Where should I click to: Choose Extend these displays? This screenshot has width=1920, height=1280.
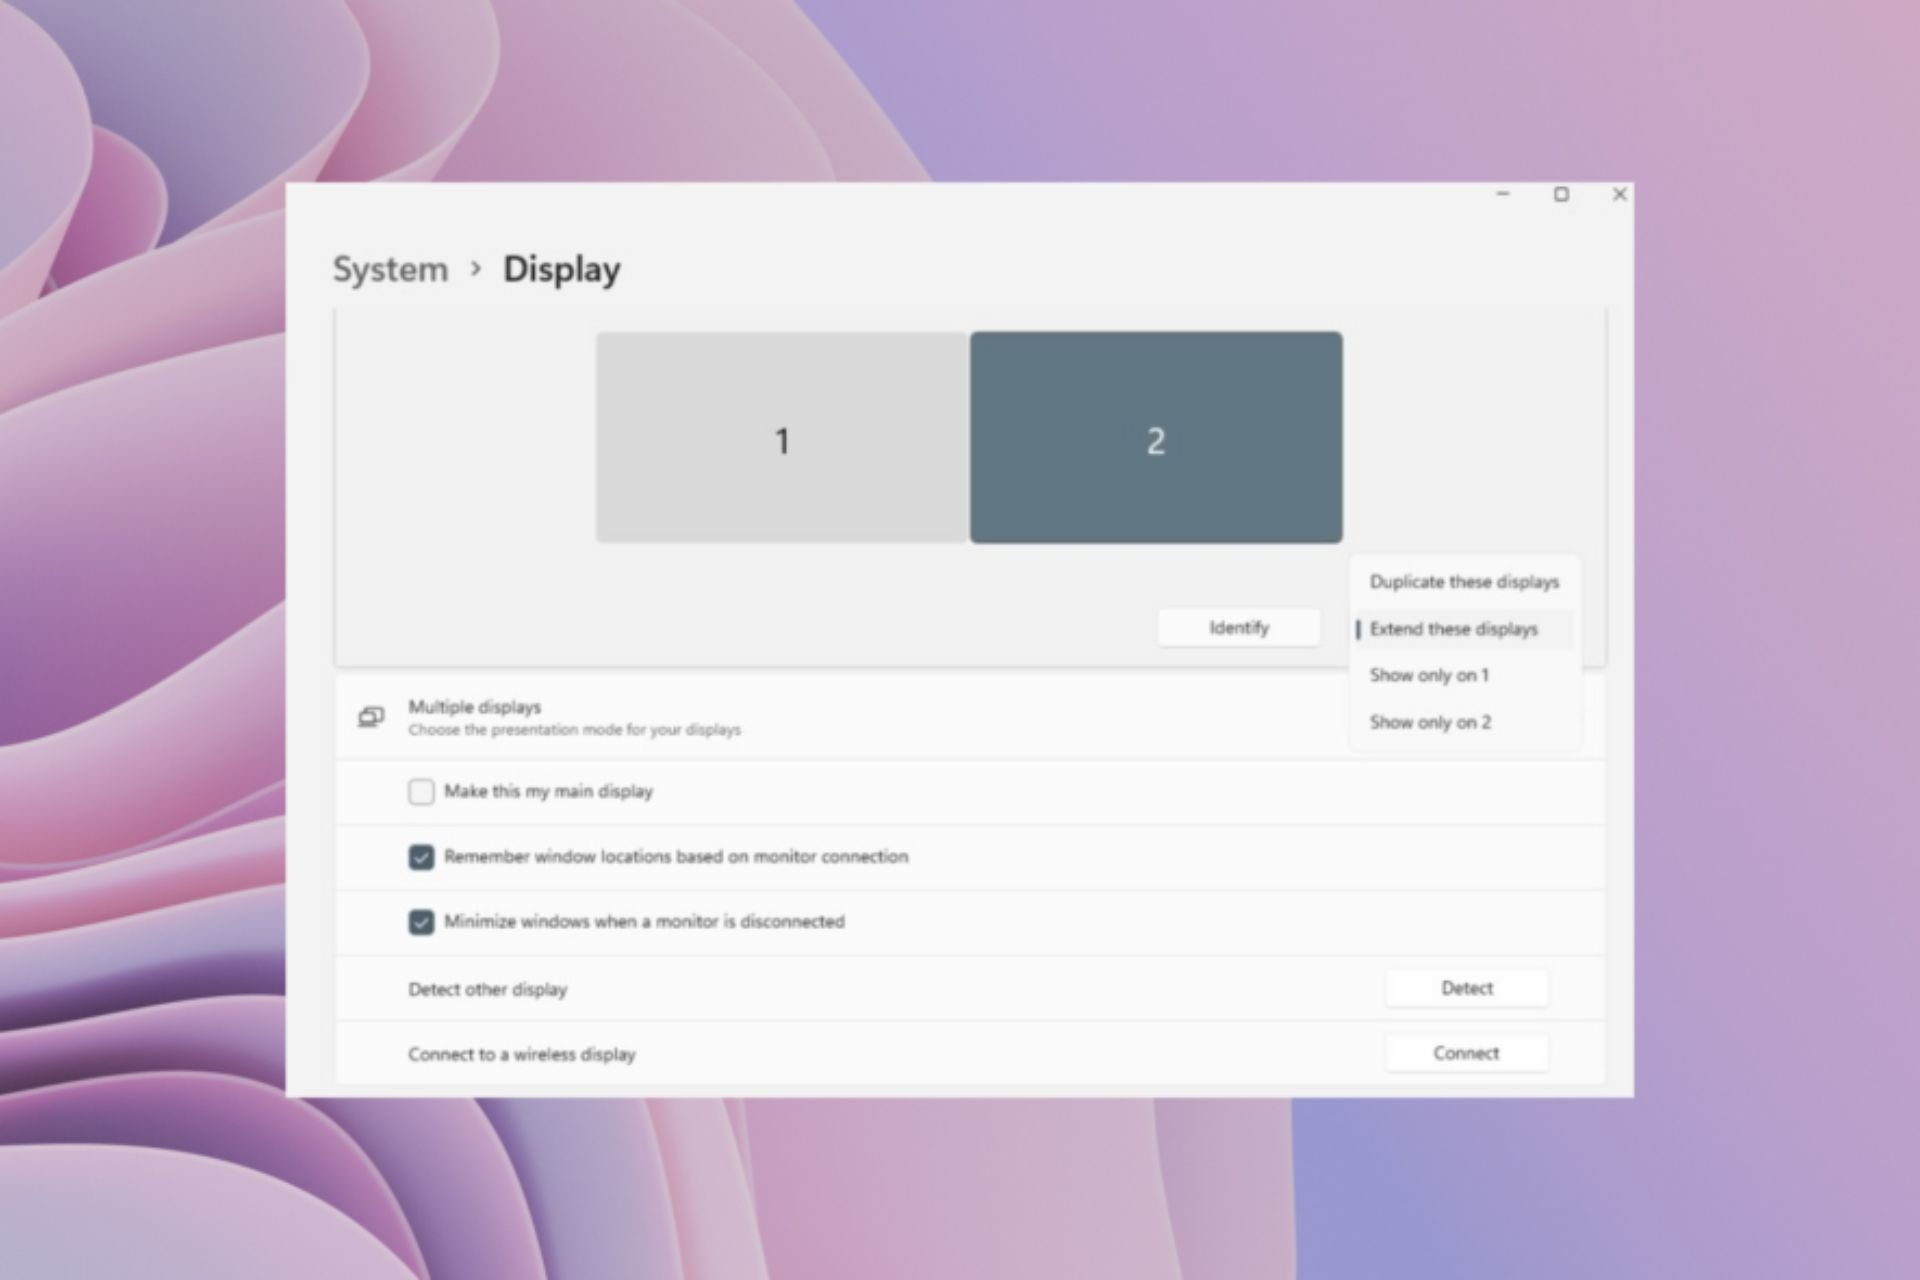click(1464, 629)
